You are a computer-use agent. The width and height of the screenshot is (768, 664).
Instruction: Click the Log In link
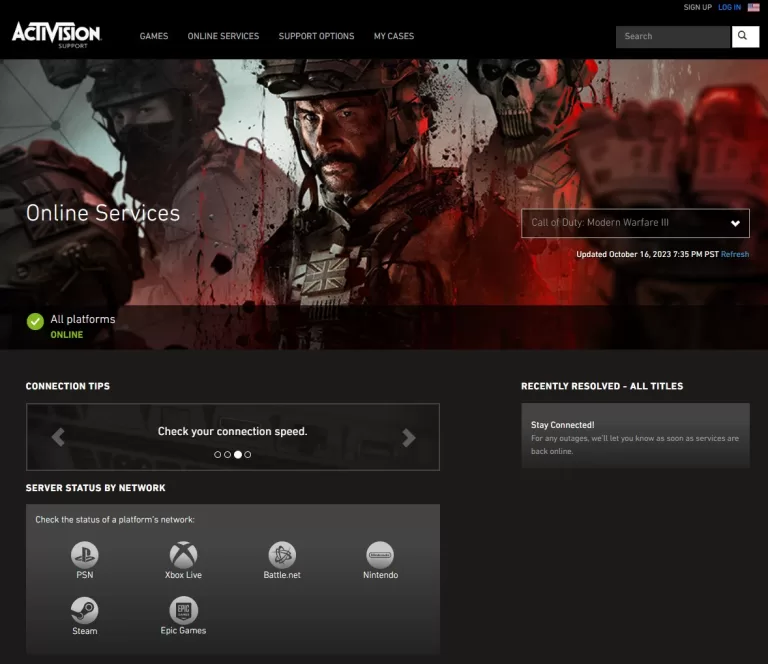[729, 7]
